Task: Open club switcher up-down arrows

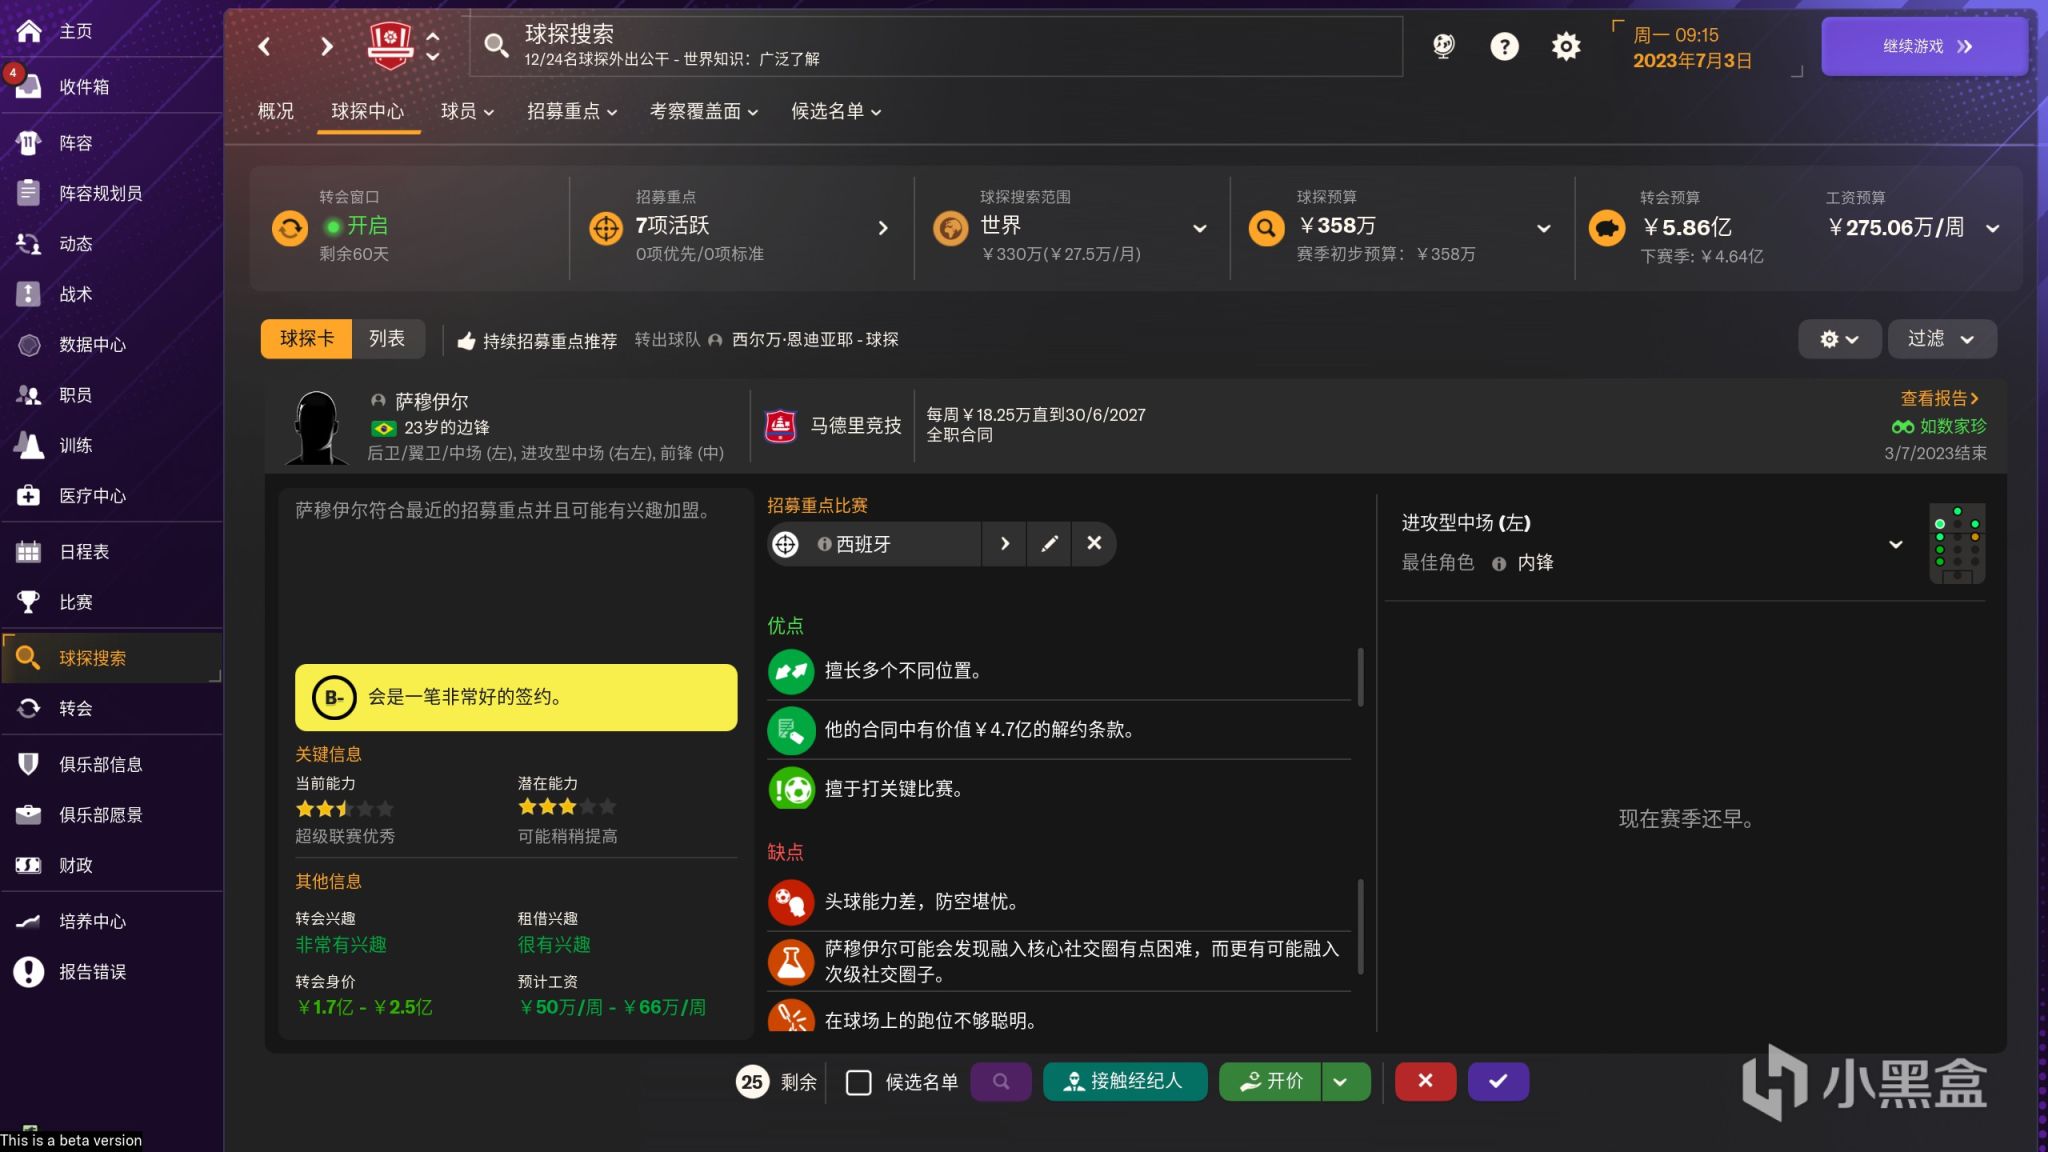Action: (x=433, y=46)
